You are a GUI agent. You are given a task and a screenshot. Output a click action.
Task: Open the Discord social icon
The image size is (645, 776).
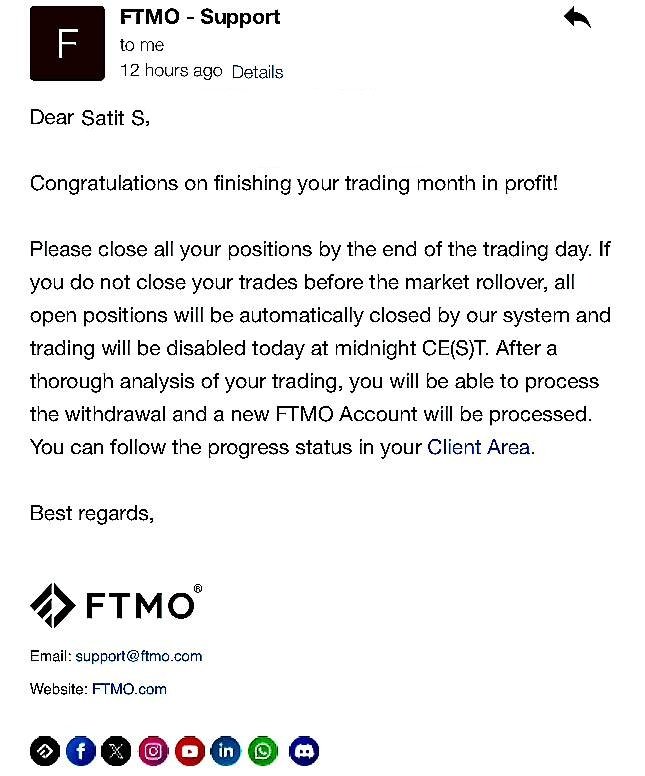pyautogui.click(x=304, y=751)
